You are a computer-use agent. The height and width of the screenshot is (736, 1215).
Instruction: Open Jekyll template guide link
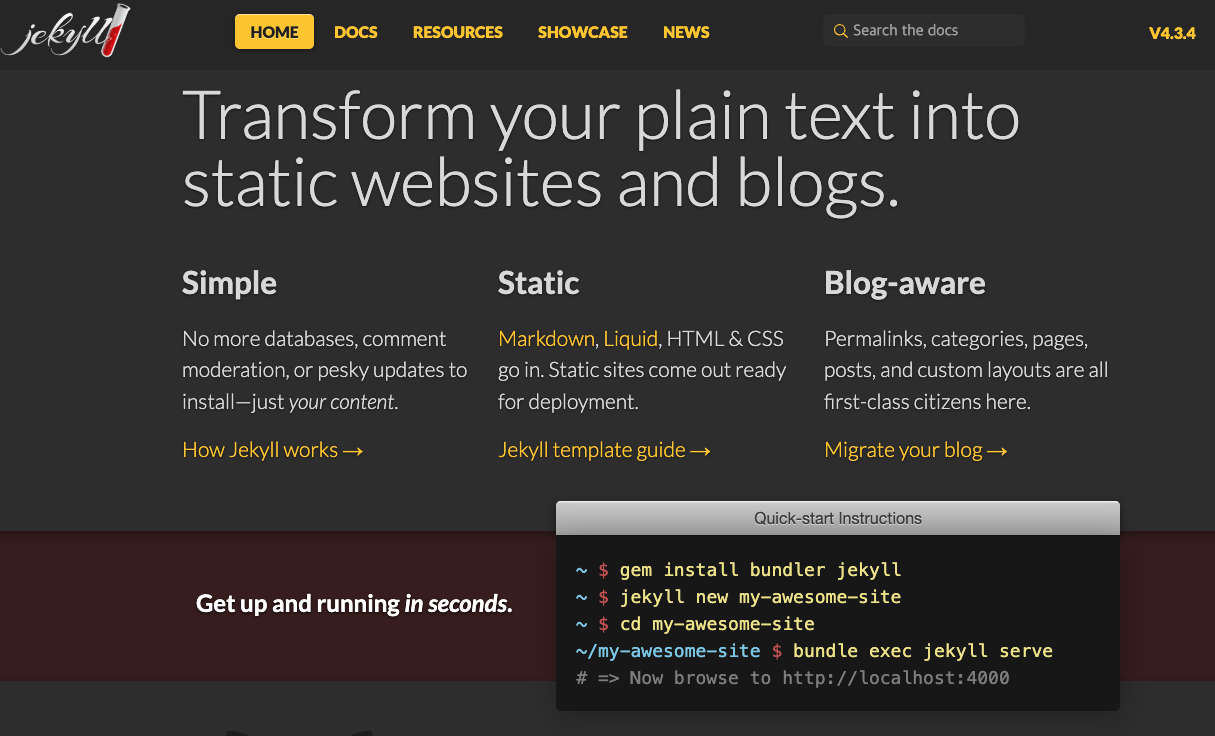pyautogui.click(x=604, y=450)
